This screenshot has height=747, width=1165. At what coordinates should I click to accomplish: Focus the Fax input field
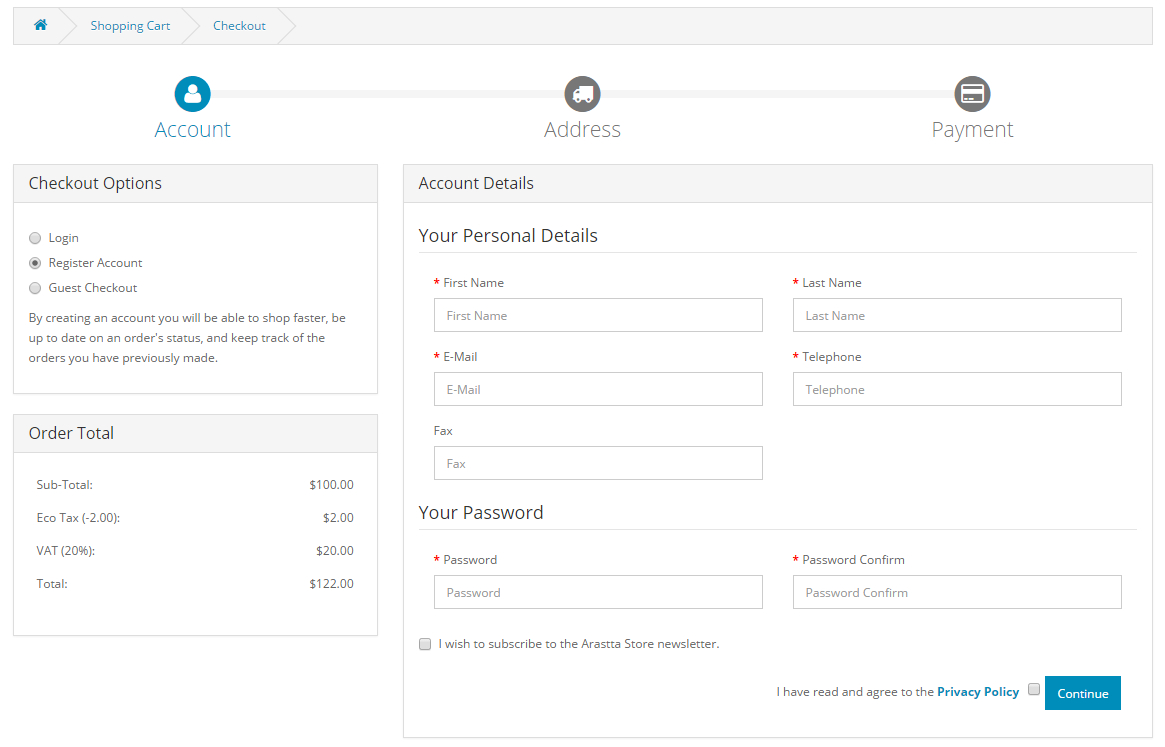tap(598, 463)
